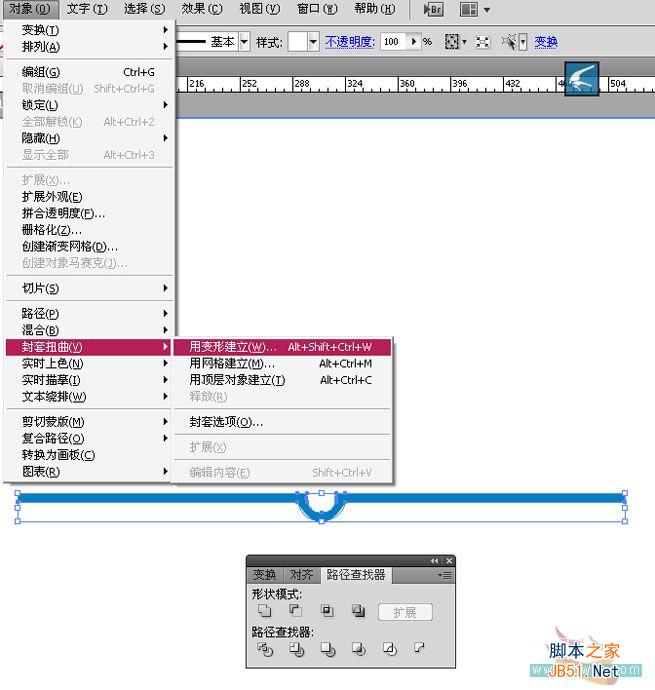Expand the 隐藏(H) submenu
The width and height of the screenshot is (655, 690).
coord(90,139)
